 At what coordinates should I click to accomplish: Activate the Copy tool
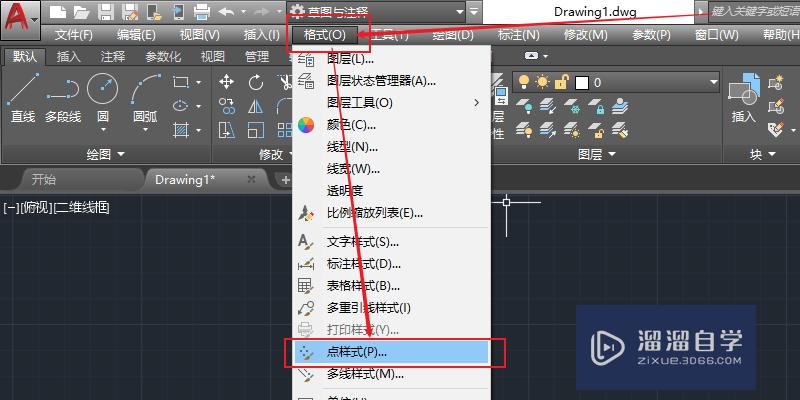point(227,106)
